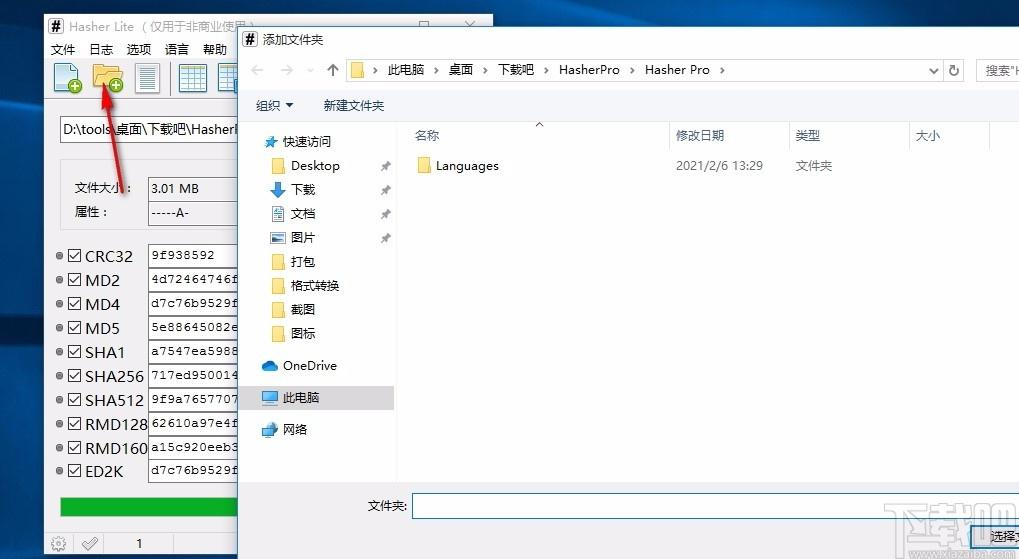1019x559 pixels.
Task: Open 文件 menu in Hasher Lite
Action: (x=63, y=49)
